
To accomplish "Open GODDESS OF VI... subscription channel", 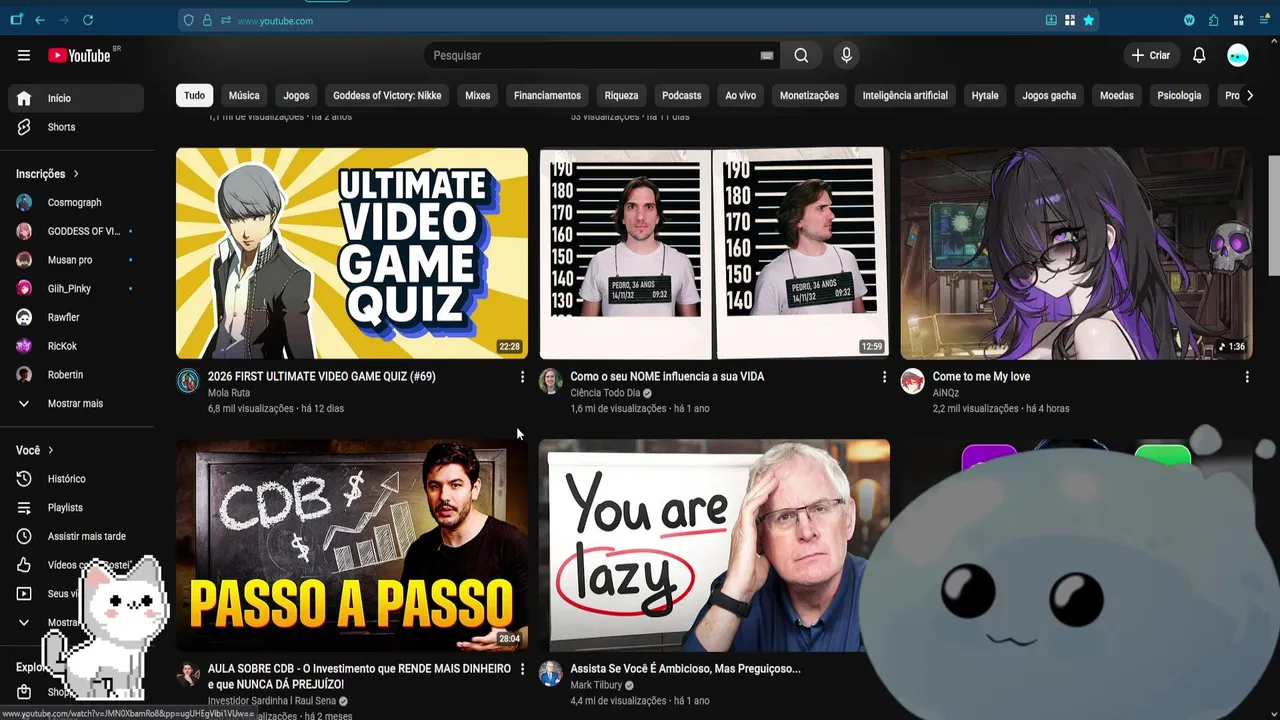I will [x=76, y=232].
